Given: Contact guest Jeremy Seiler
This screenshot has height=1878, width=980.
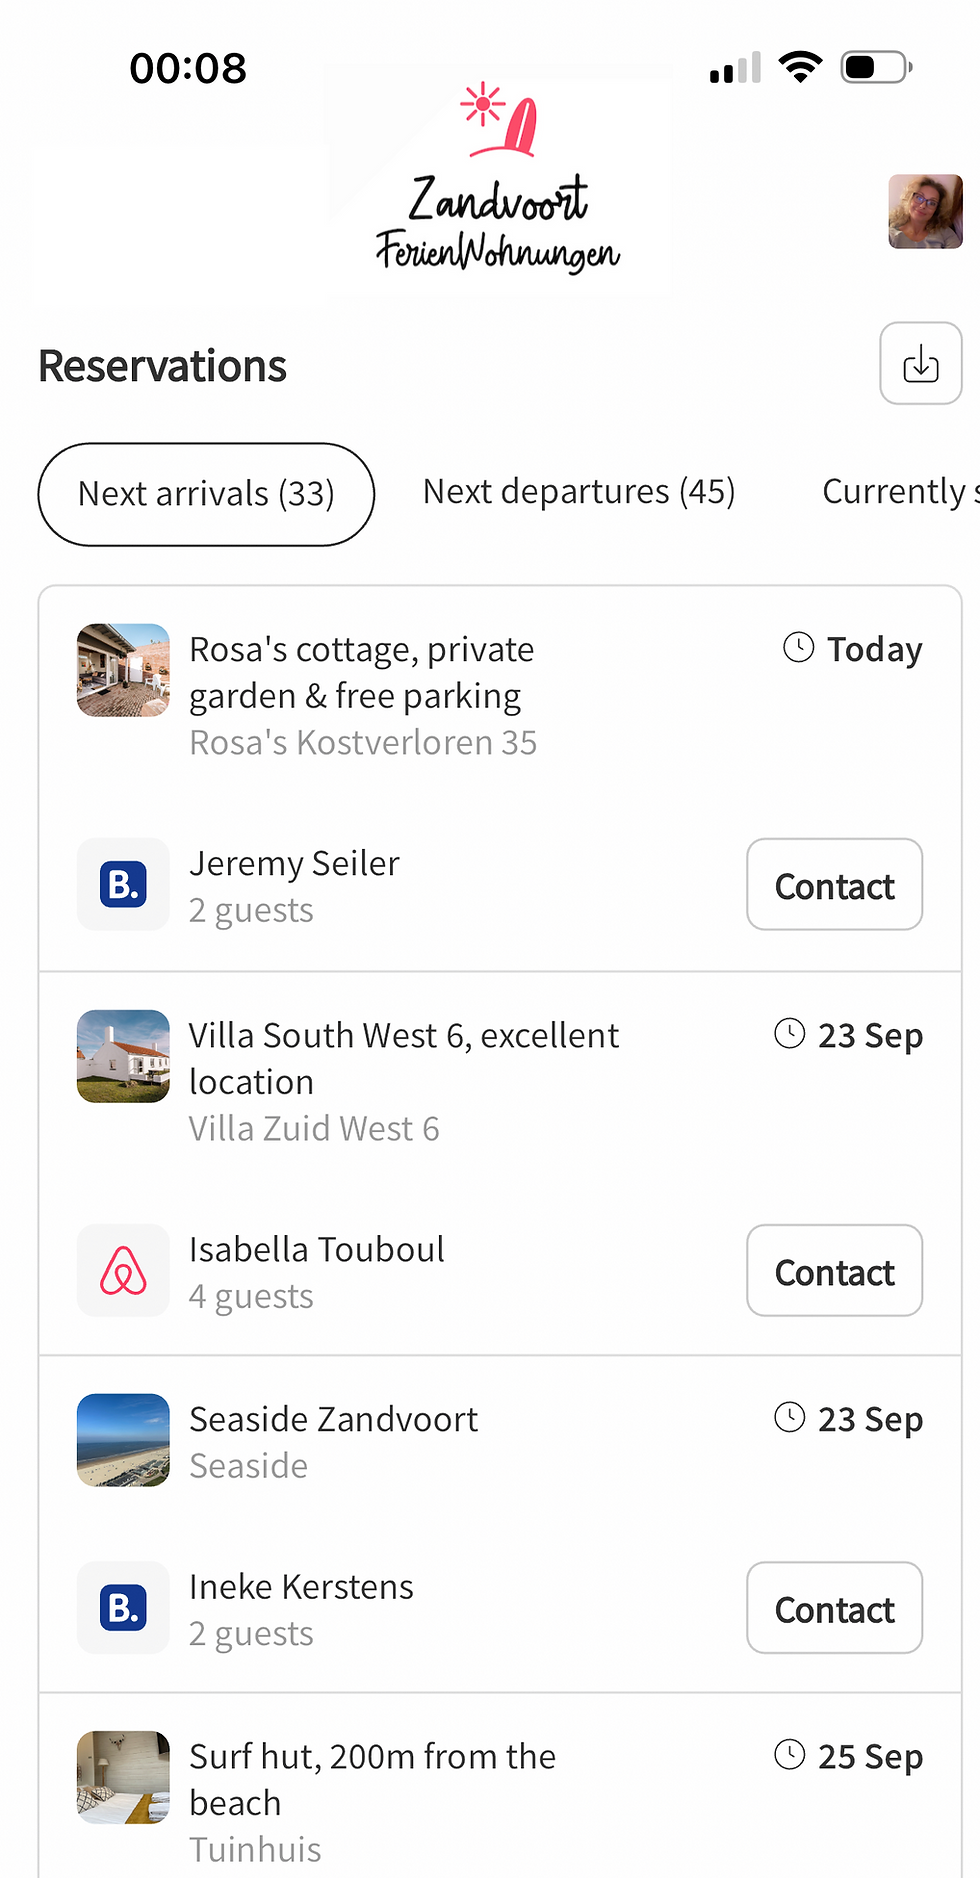Looking at the screenshot, I should 835,885.
